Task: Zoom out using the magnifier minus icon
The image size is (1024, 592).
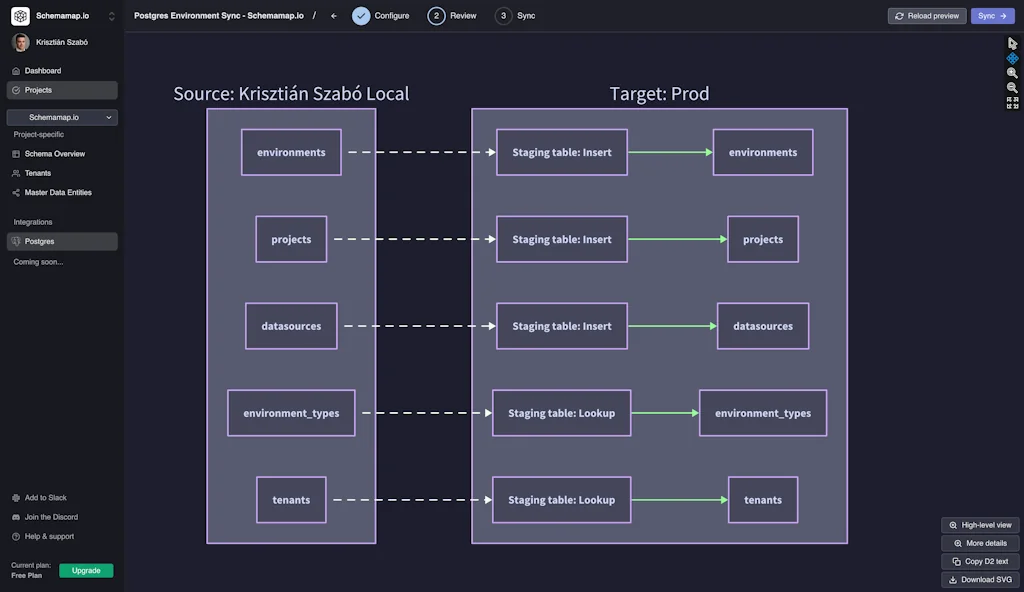Action: (1012, 87)
